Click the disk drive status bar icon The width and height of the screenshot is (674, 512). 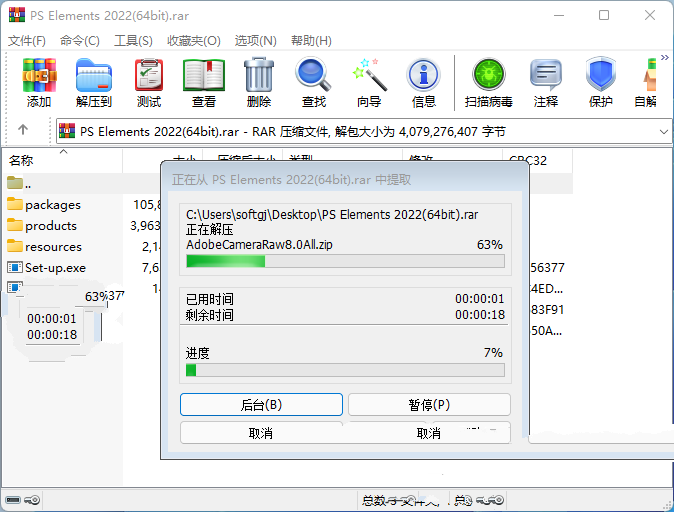pos(13,500)
